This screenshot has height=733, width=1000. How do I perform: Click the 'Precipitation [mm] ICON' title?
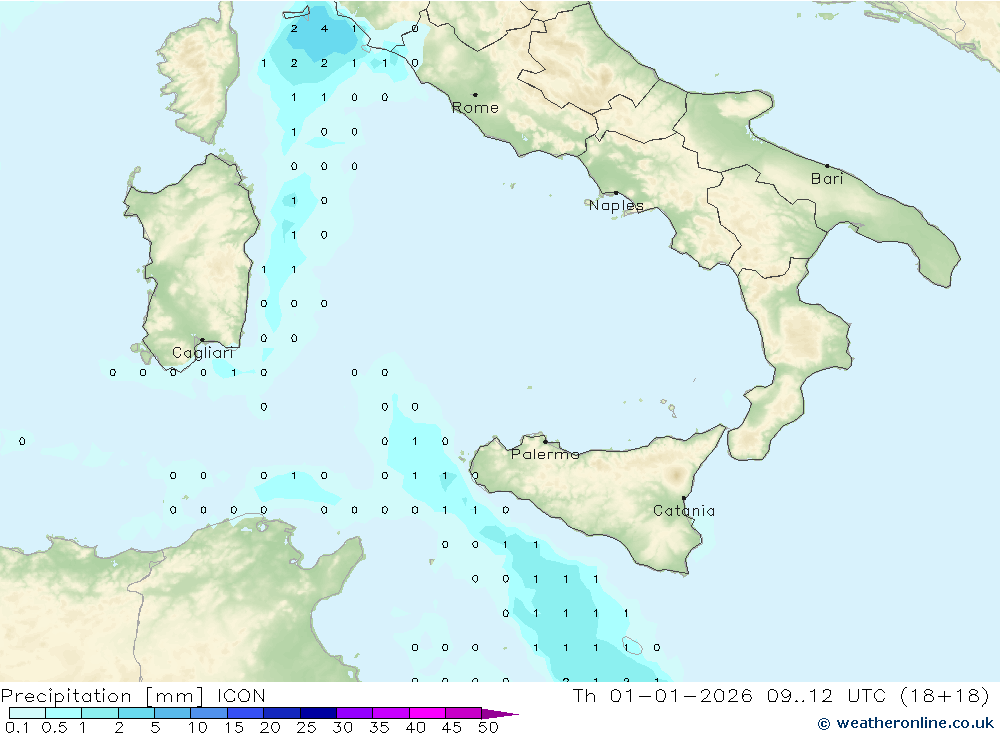pyautogui.click(x=133, y=695)
